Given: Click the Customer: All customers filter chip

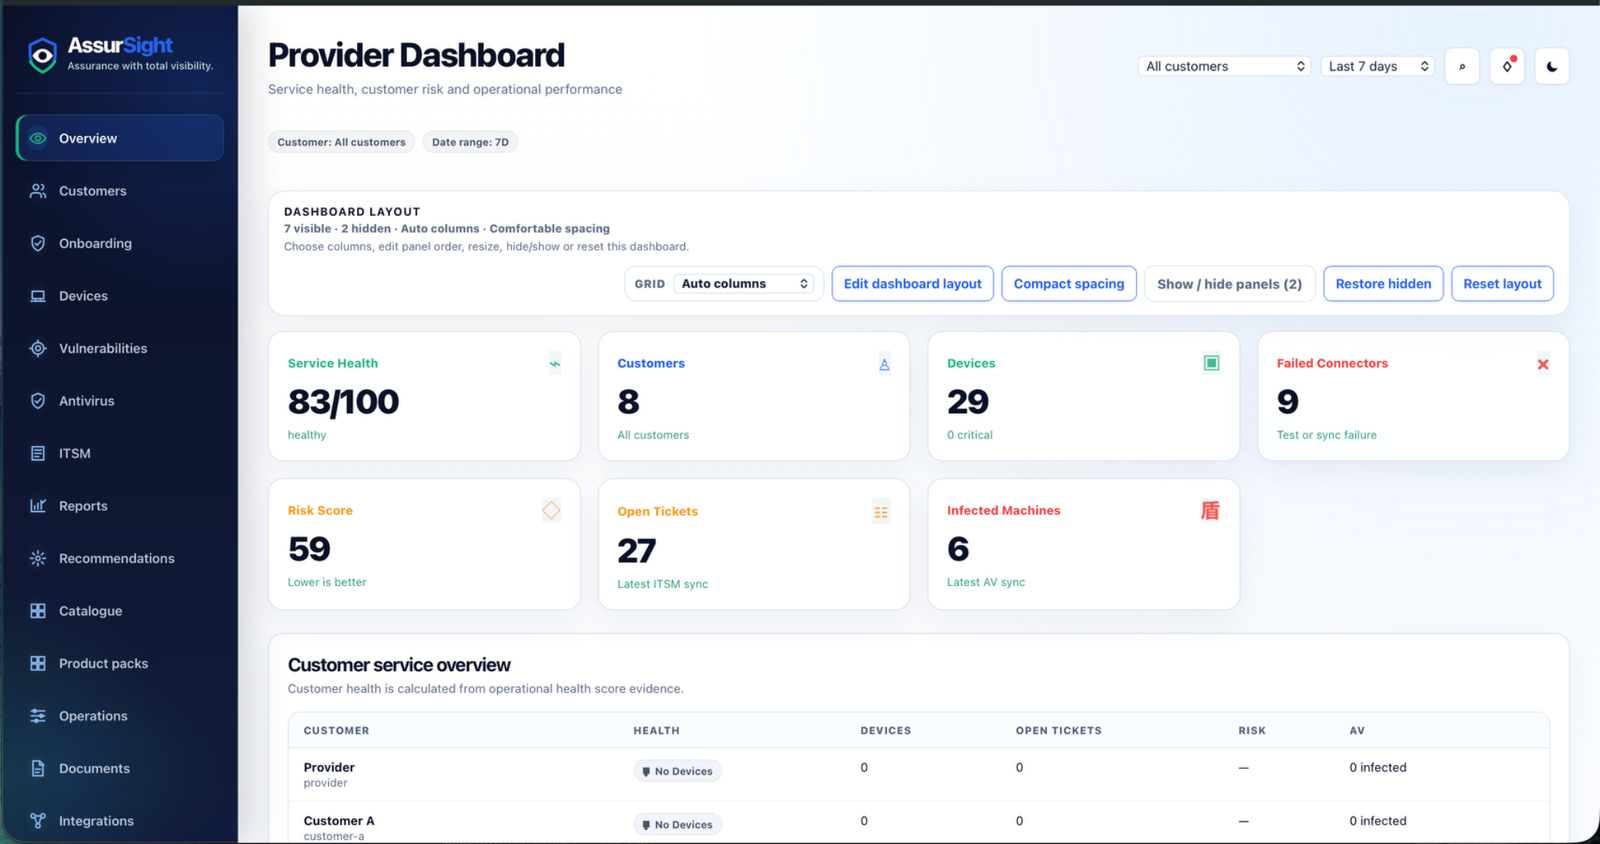Looking at the screenshot, I should click(x=341, y=142).
